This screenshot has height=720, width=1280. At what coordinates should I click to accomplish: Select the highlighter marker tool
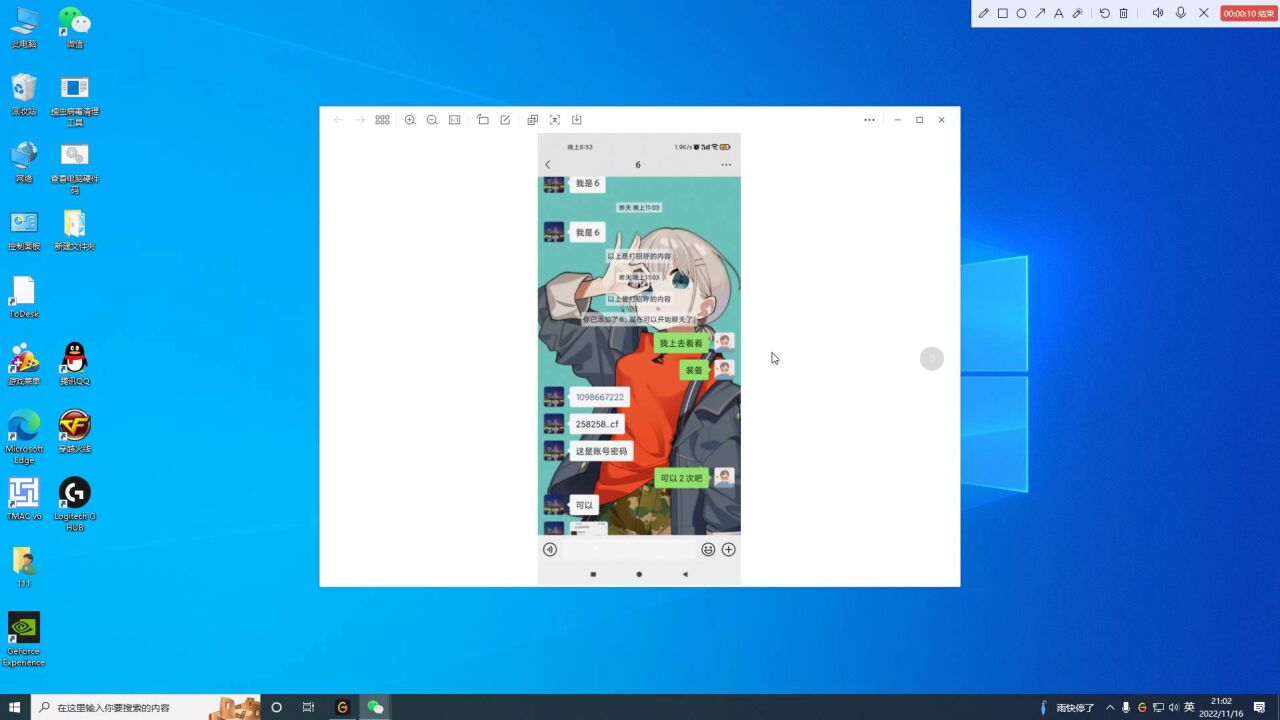1078,13
